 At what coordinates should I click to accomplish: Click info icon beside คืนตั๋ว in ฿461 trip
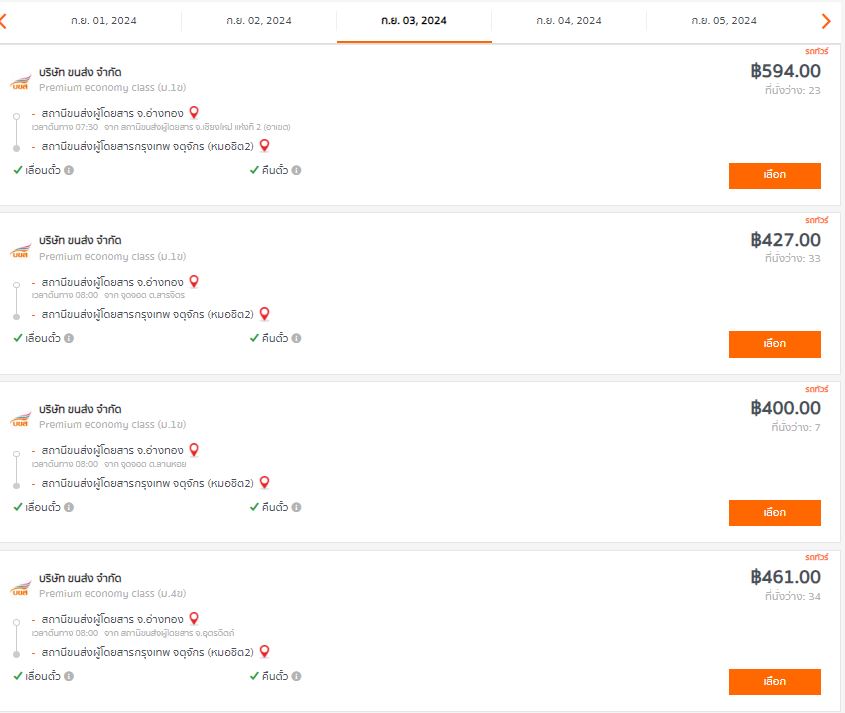click(296, 676)
